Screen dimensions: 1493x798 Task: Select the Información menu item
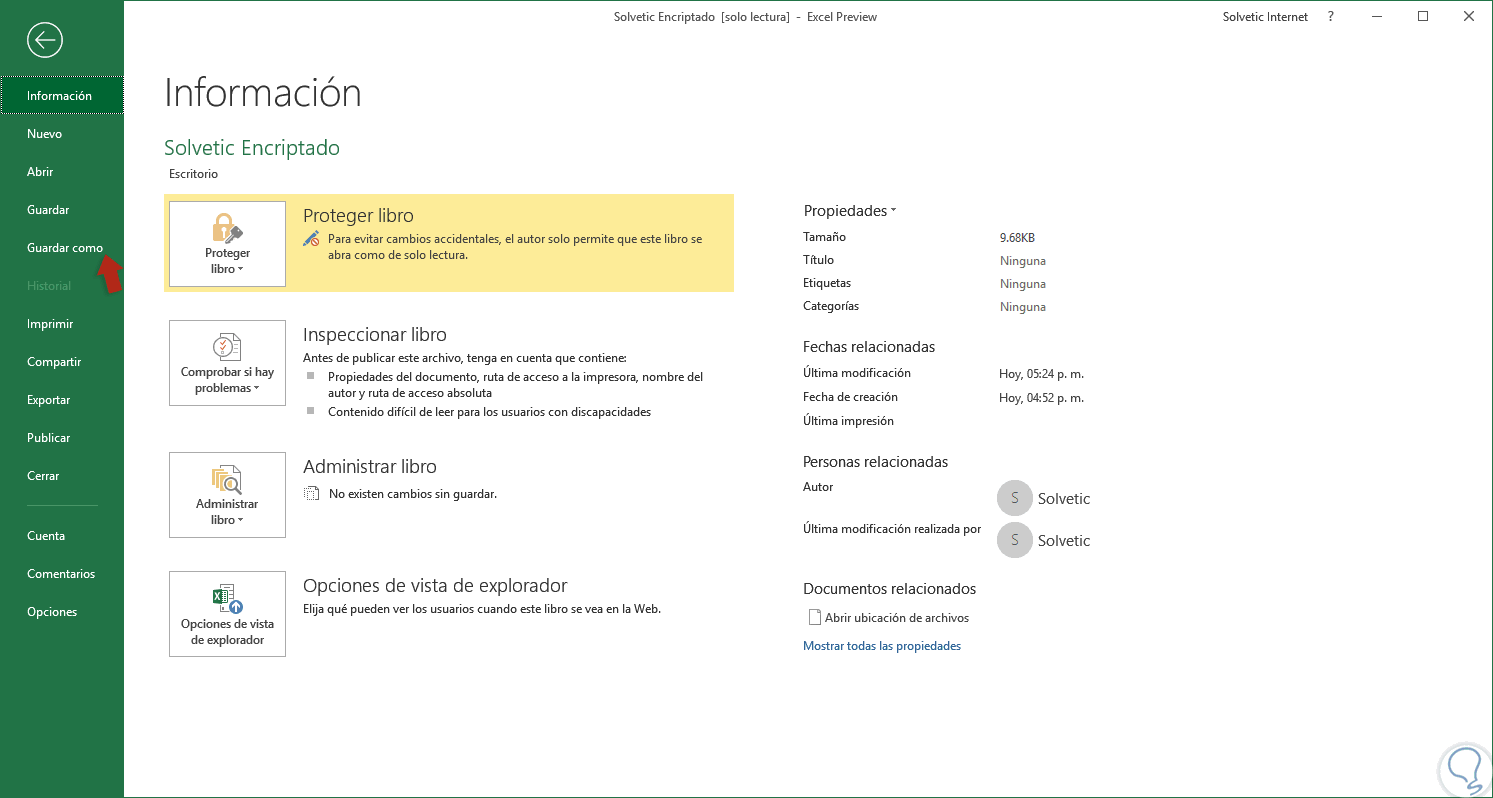click(x=62, y=96)
